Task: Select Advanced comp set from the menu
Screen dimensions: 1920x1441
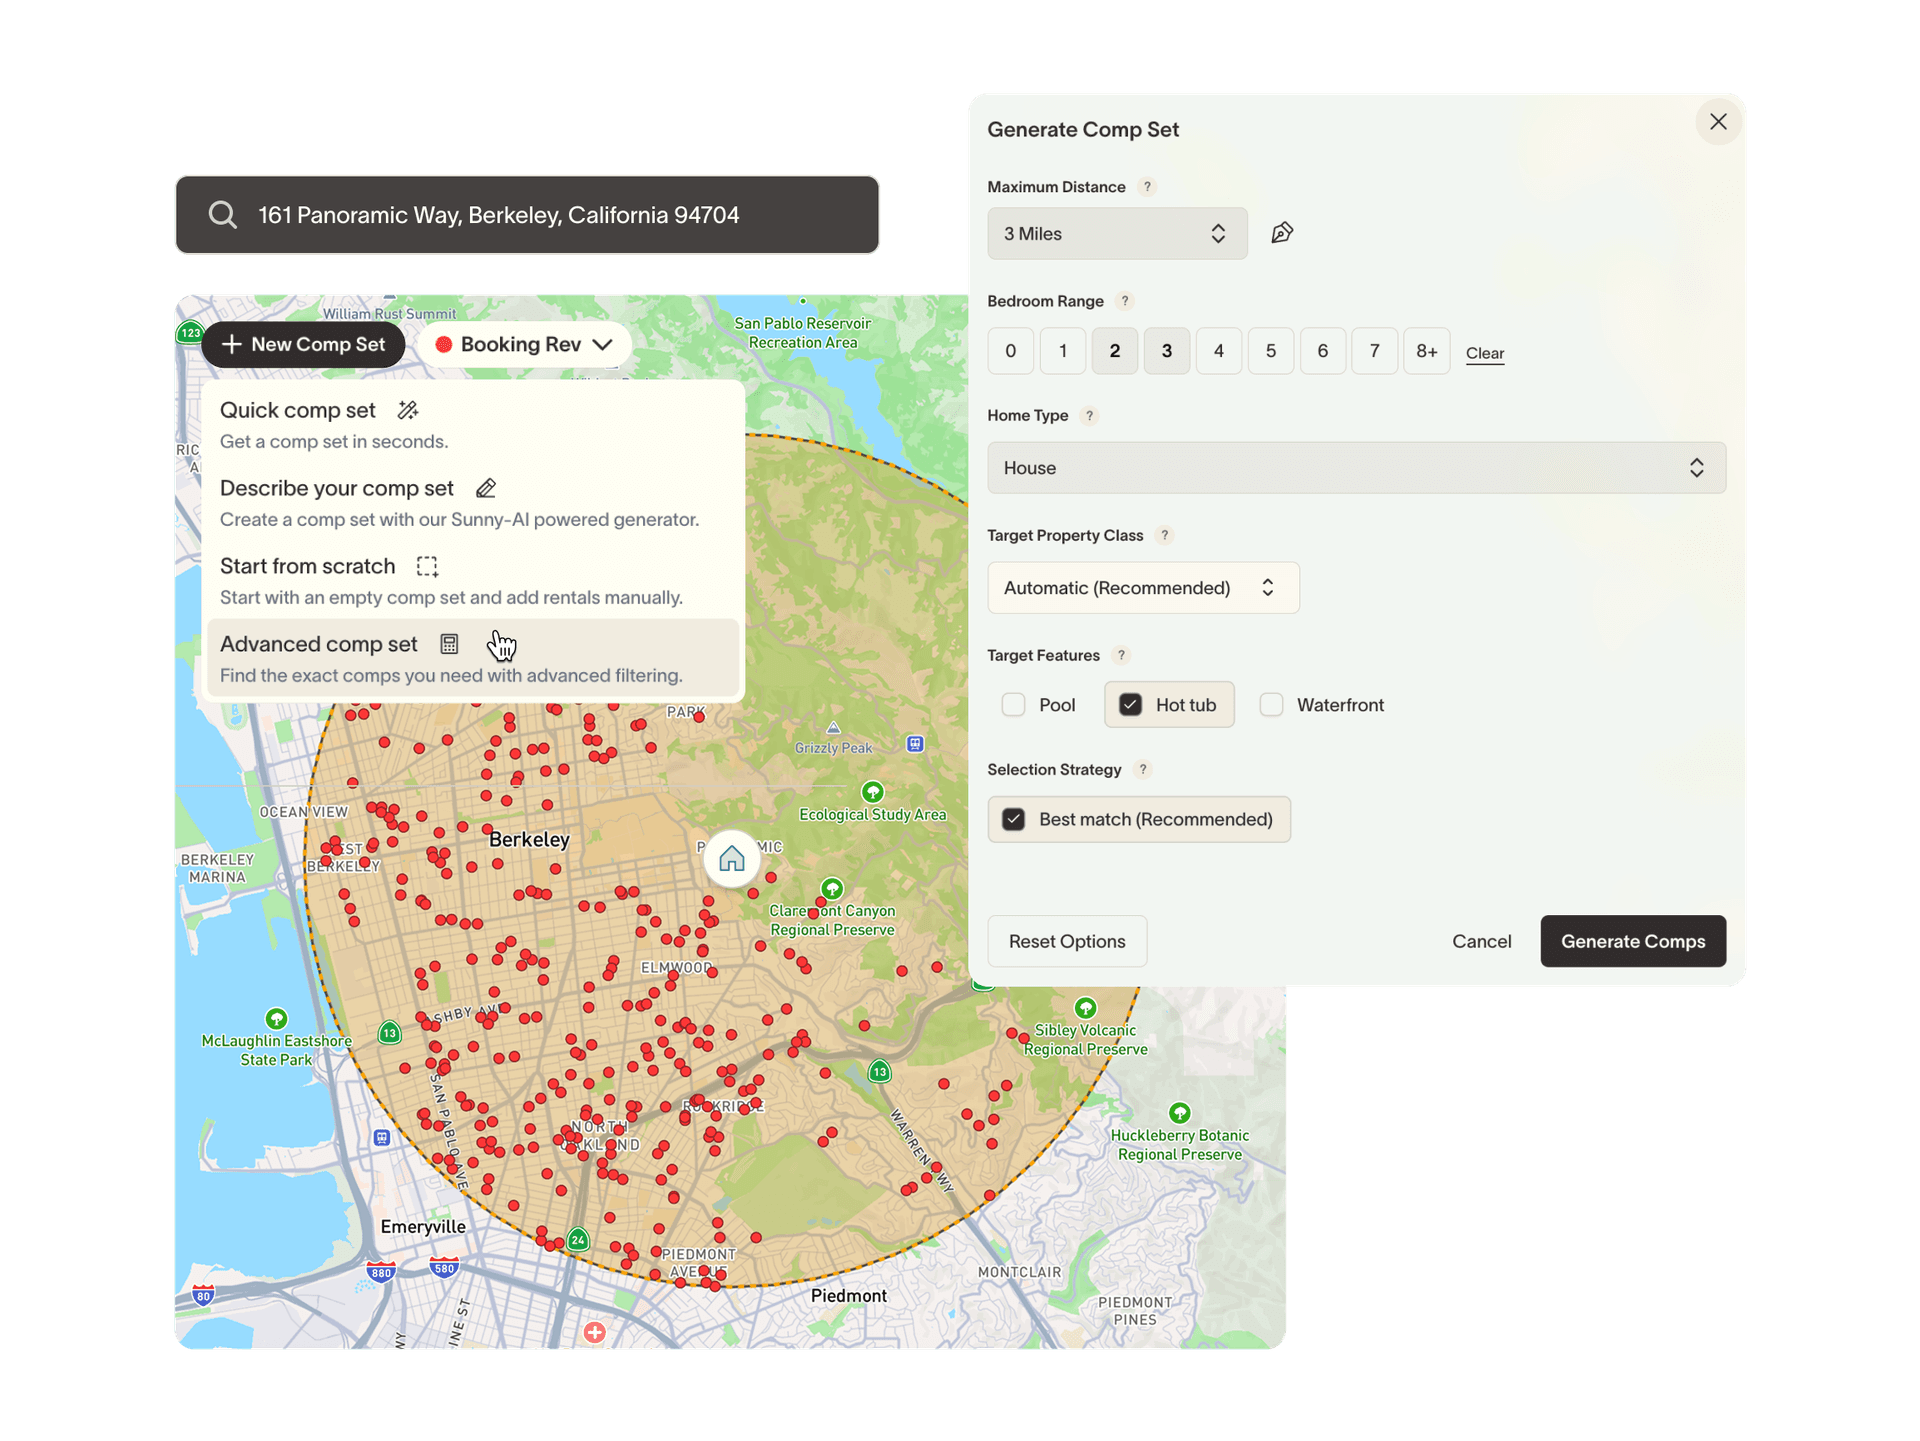Action: pos(318,644)
